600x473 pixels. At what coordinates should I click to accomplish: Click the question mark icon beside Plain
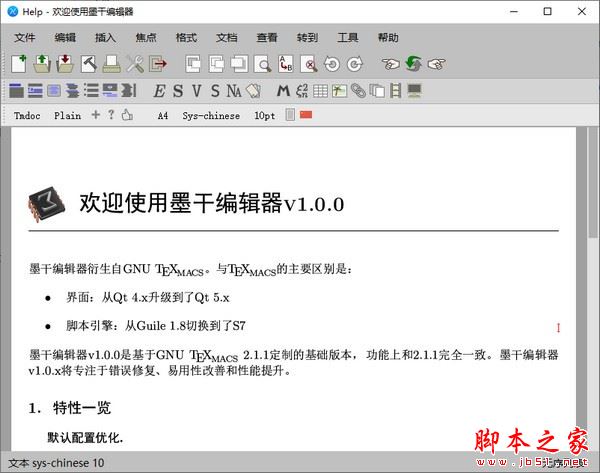[111, 114]
